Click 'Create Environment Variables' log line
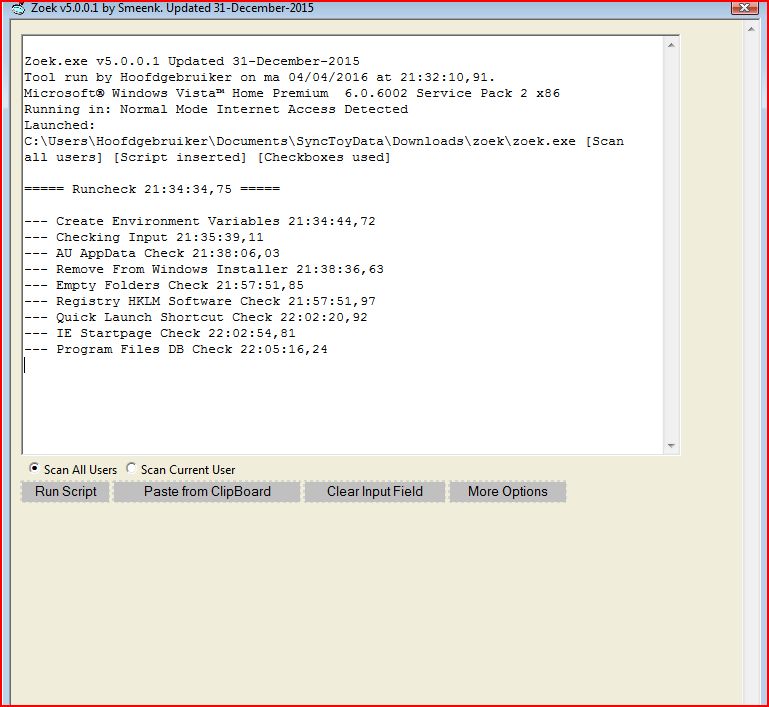The width and height of the screenshot is (769, 707). 200,221
